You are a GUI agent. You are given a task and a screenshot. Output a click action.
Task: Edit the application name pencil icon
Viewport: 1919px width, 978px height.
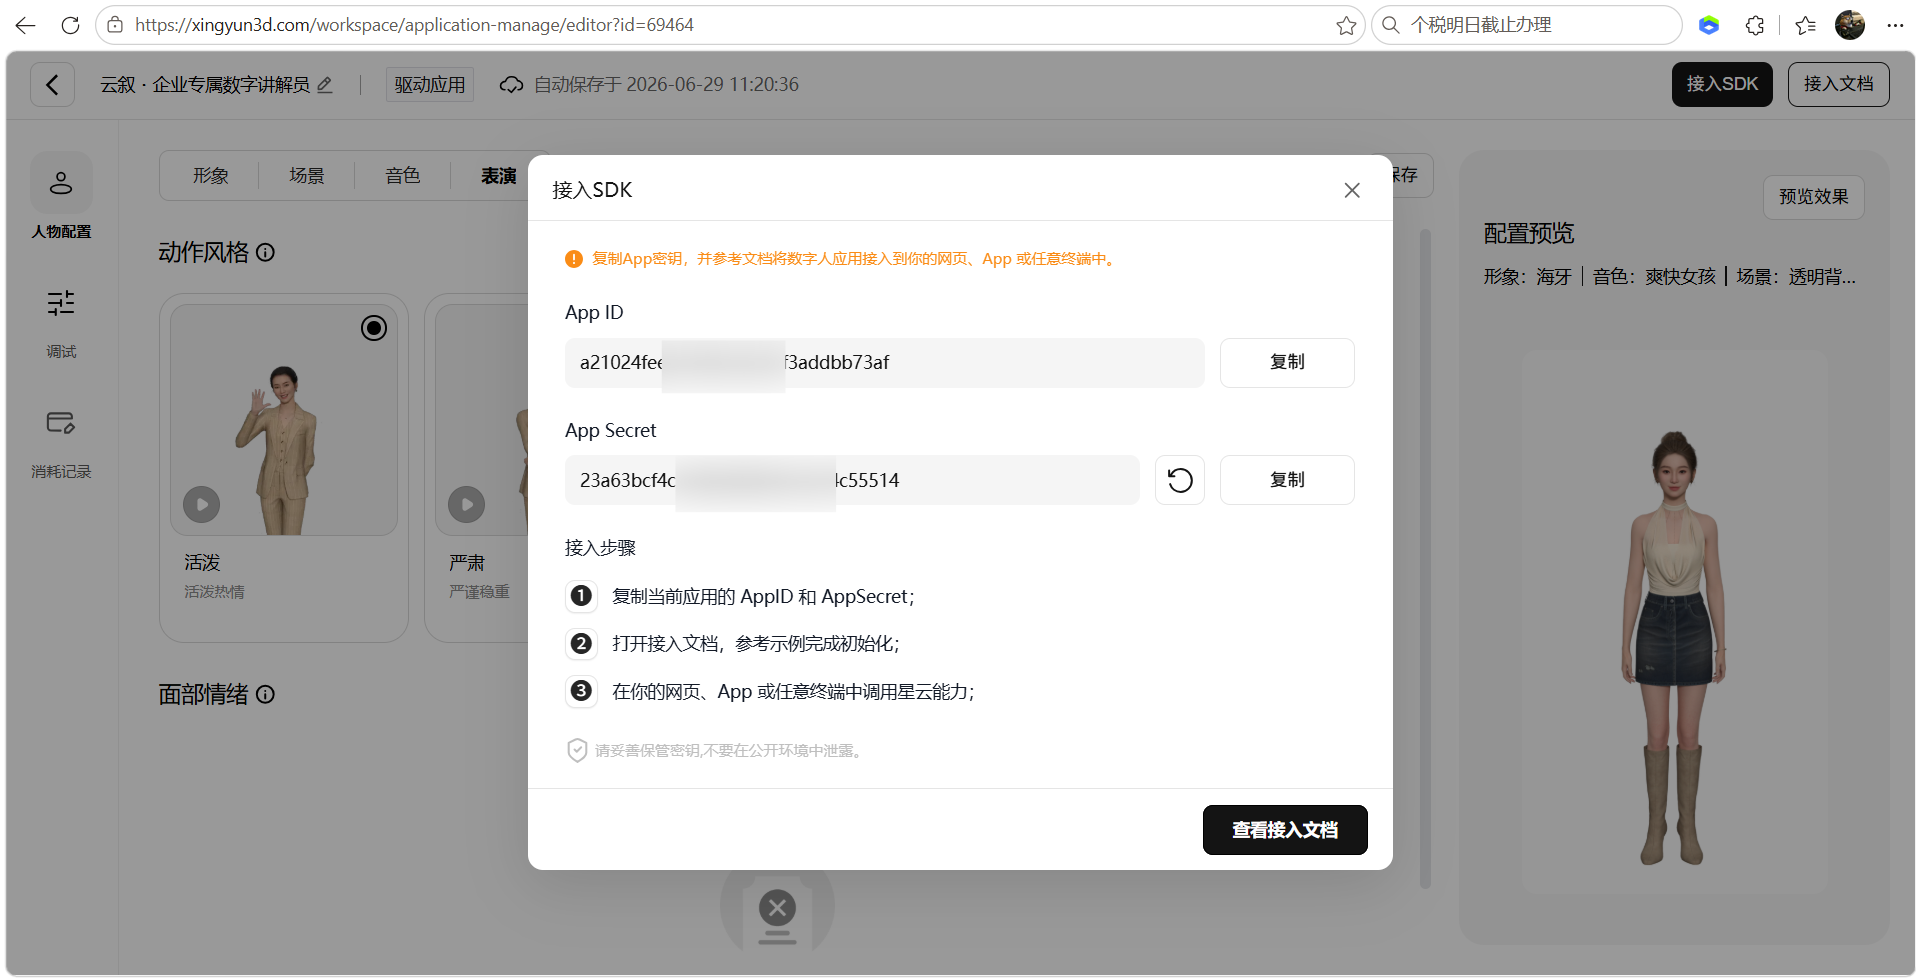pos(324,85)
